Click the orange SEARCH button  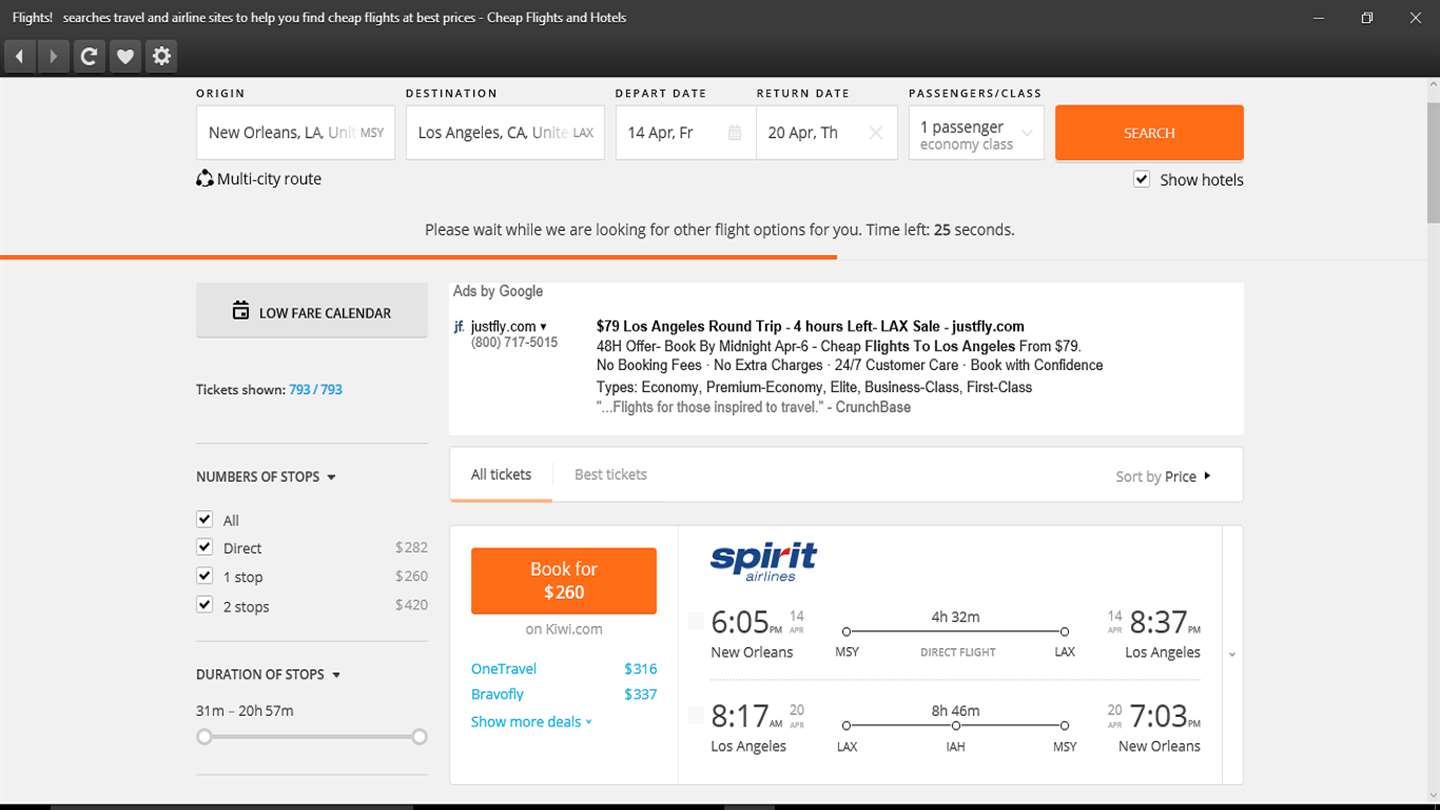tap(1149, 132)
